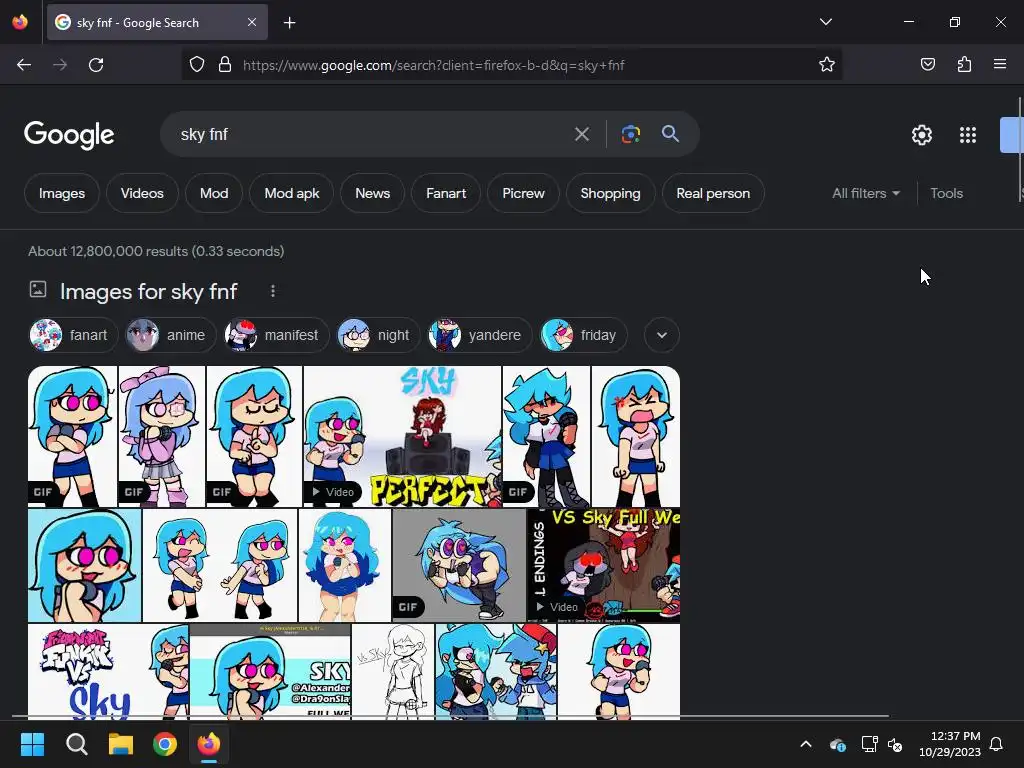Switch to the Videos results tab
The image size is (1024, 768).
click(x=142, y=193)
